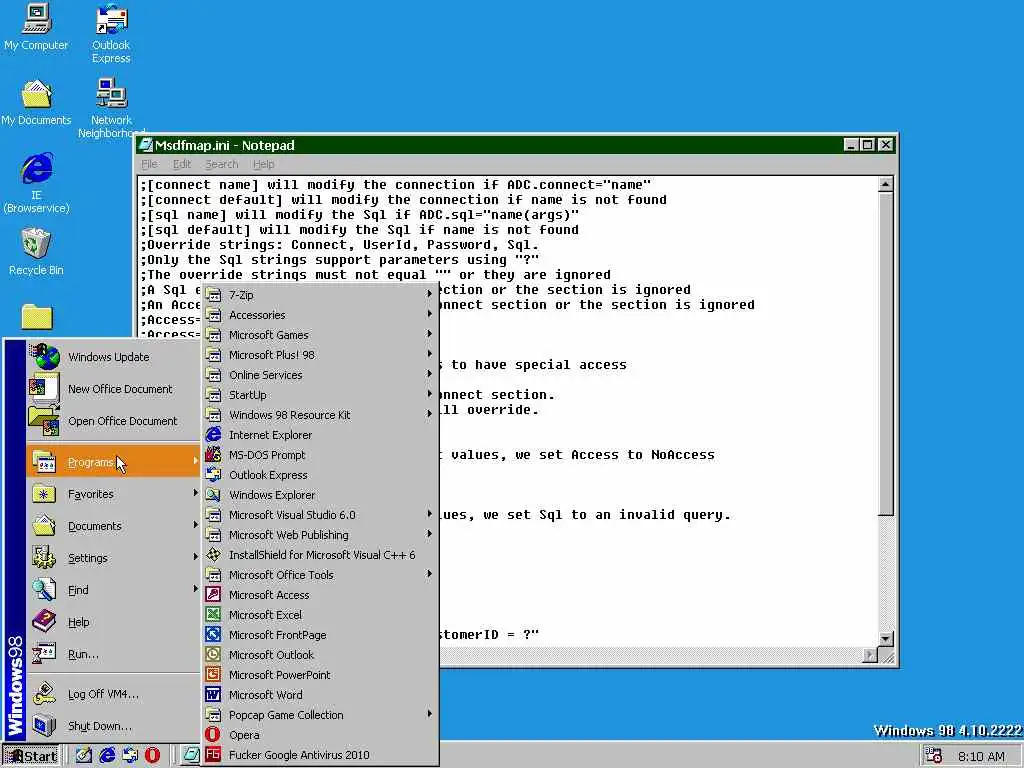The width and height of the screenshot is (1024, 768).
Task: Select Documents in Start menu
Action: (x=113, y=526)
